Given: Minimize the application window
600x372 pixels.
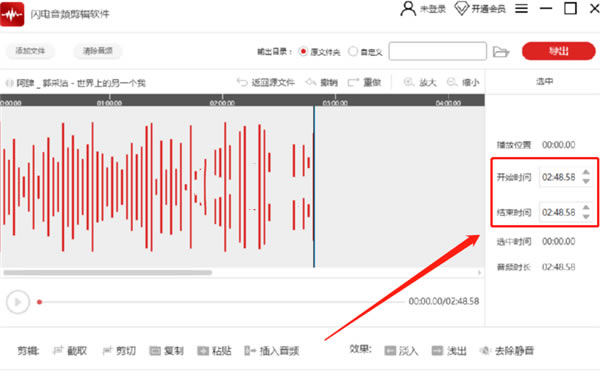Looking at the screenshot, I should (546, 8).
